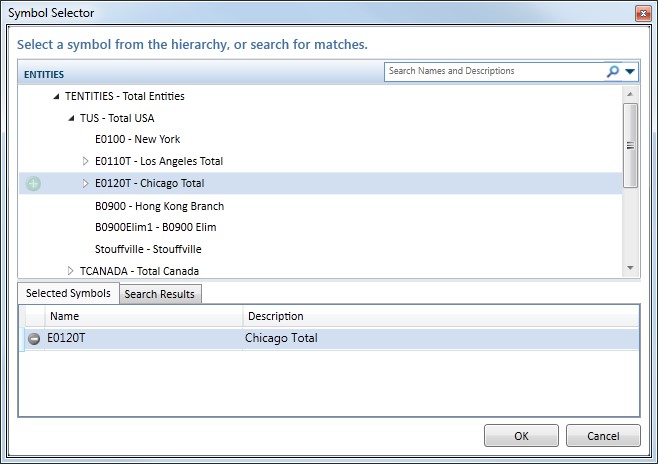658x464 pixels.
Task: Select B0900 - Hong Kong Branch entity
Action: (159, 206)
